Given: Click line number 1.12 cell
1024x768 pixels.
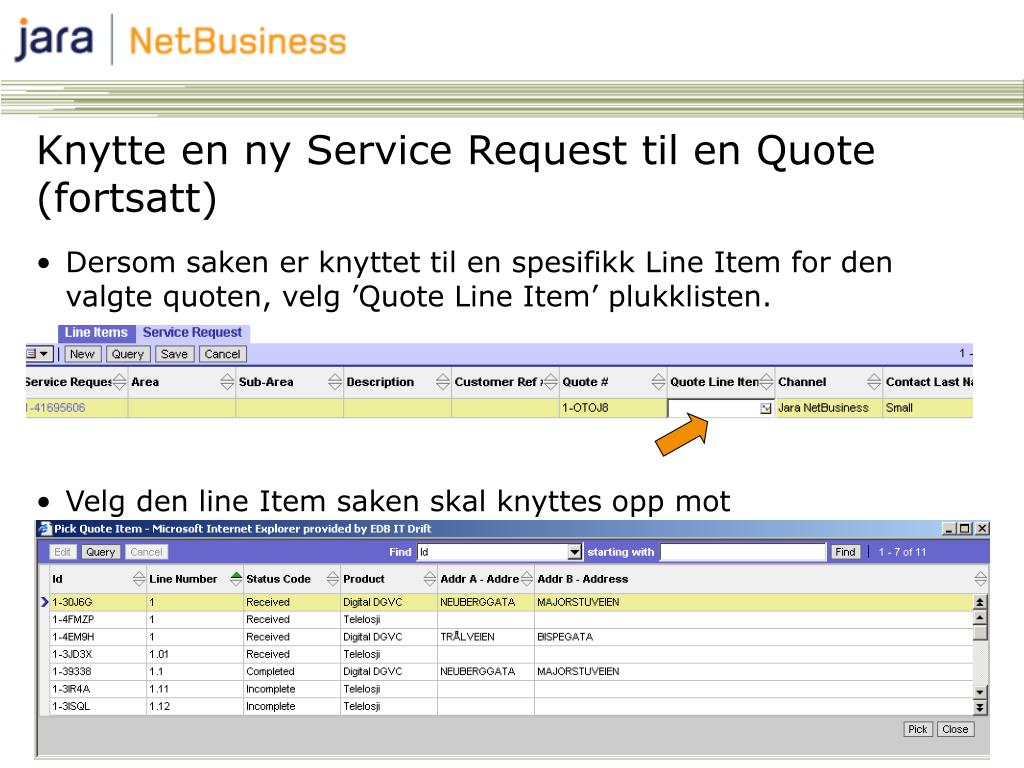Looking at the screenshot, I should (x=195, y=706).
